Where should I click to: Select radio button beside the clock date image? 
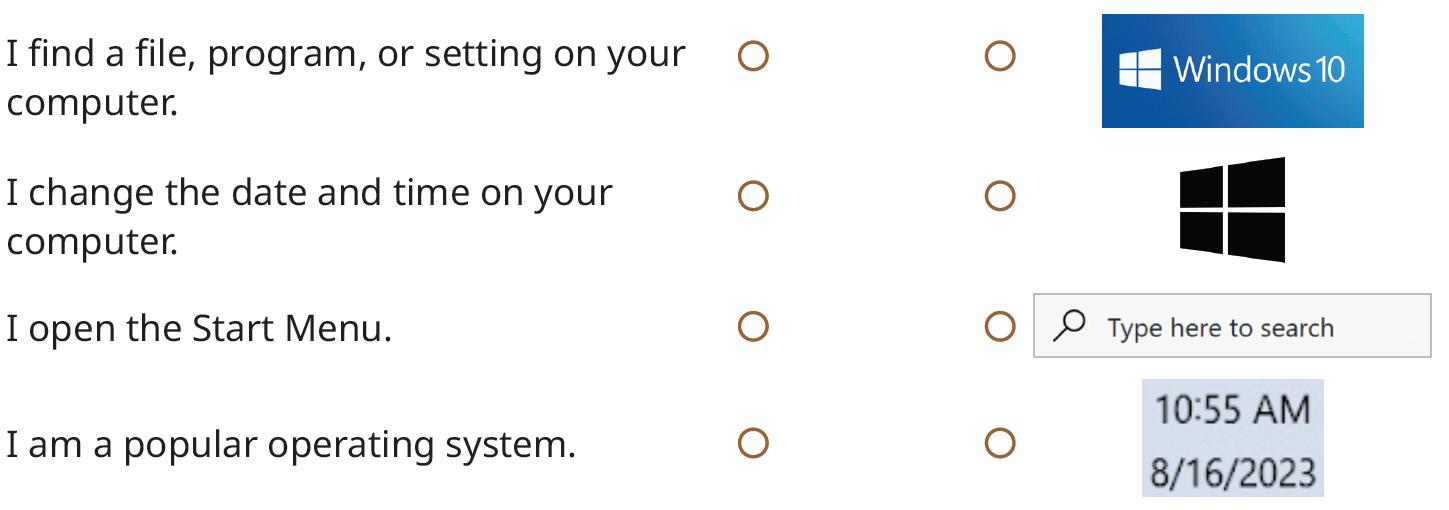[1000, 443]
